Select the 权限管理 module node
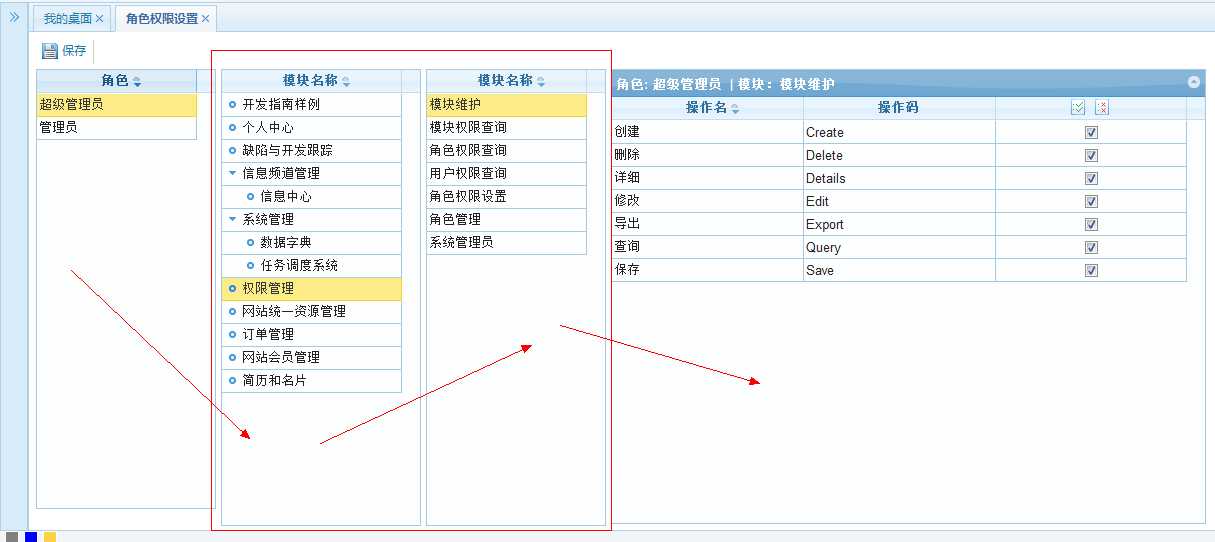Viewport: 1215px width, 542px height. pos(311,288)
